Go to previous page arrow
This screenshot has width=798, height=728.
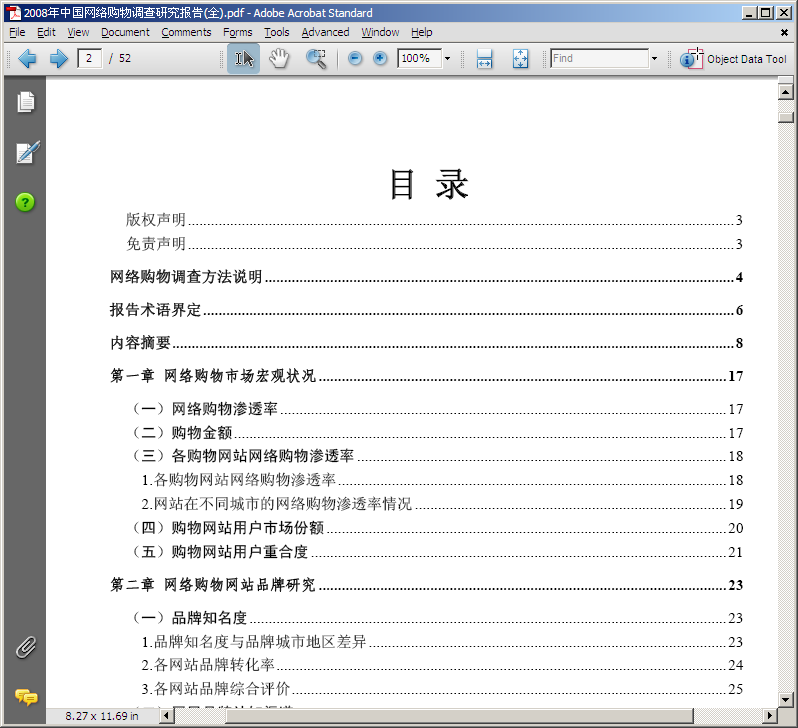point(27,59)
